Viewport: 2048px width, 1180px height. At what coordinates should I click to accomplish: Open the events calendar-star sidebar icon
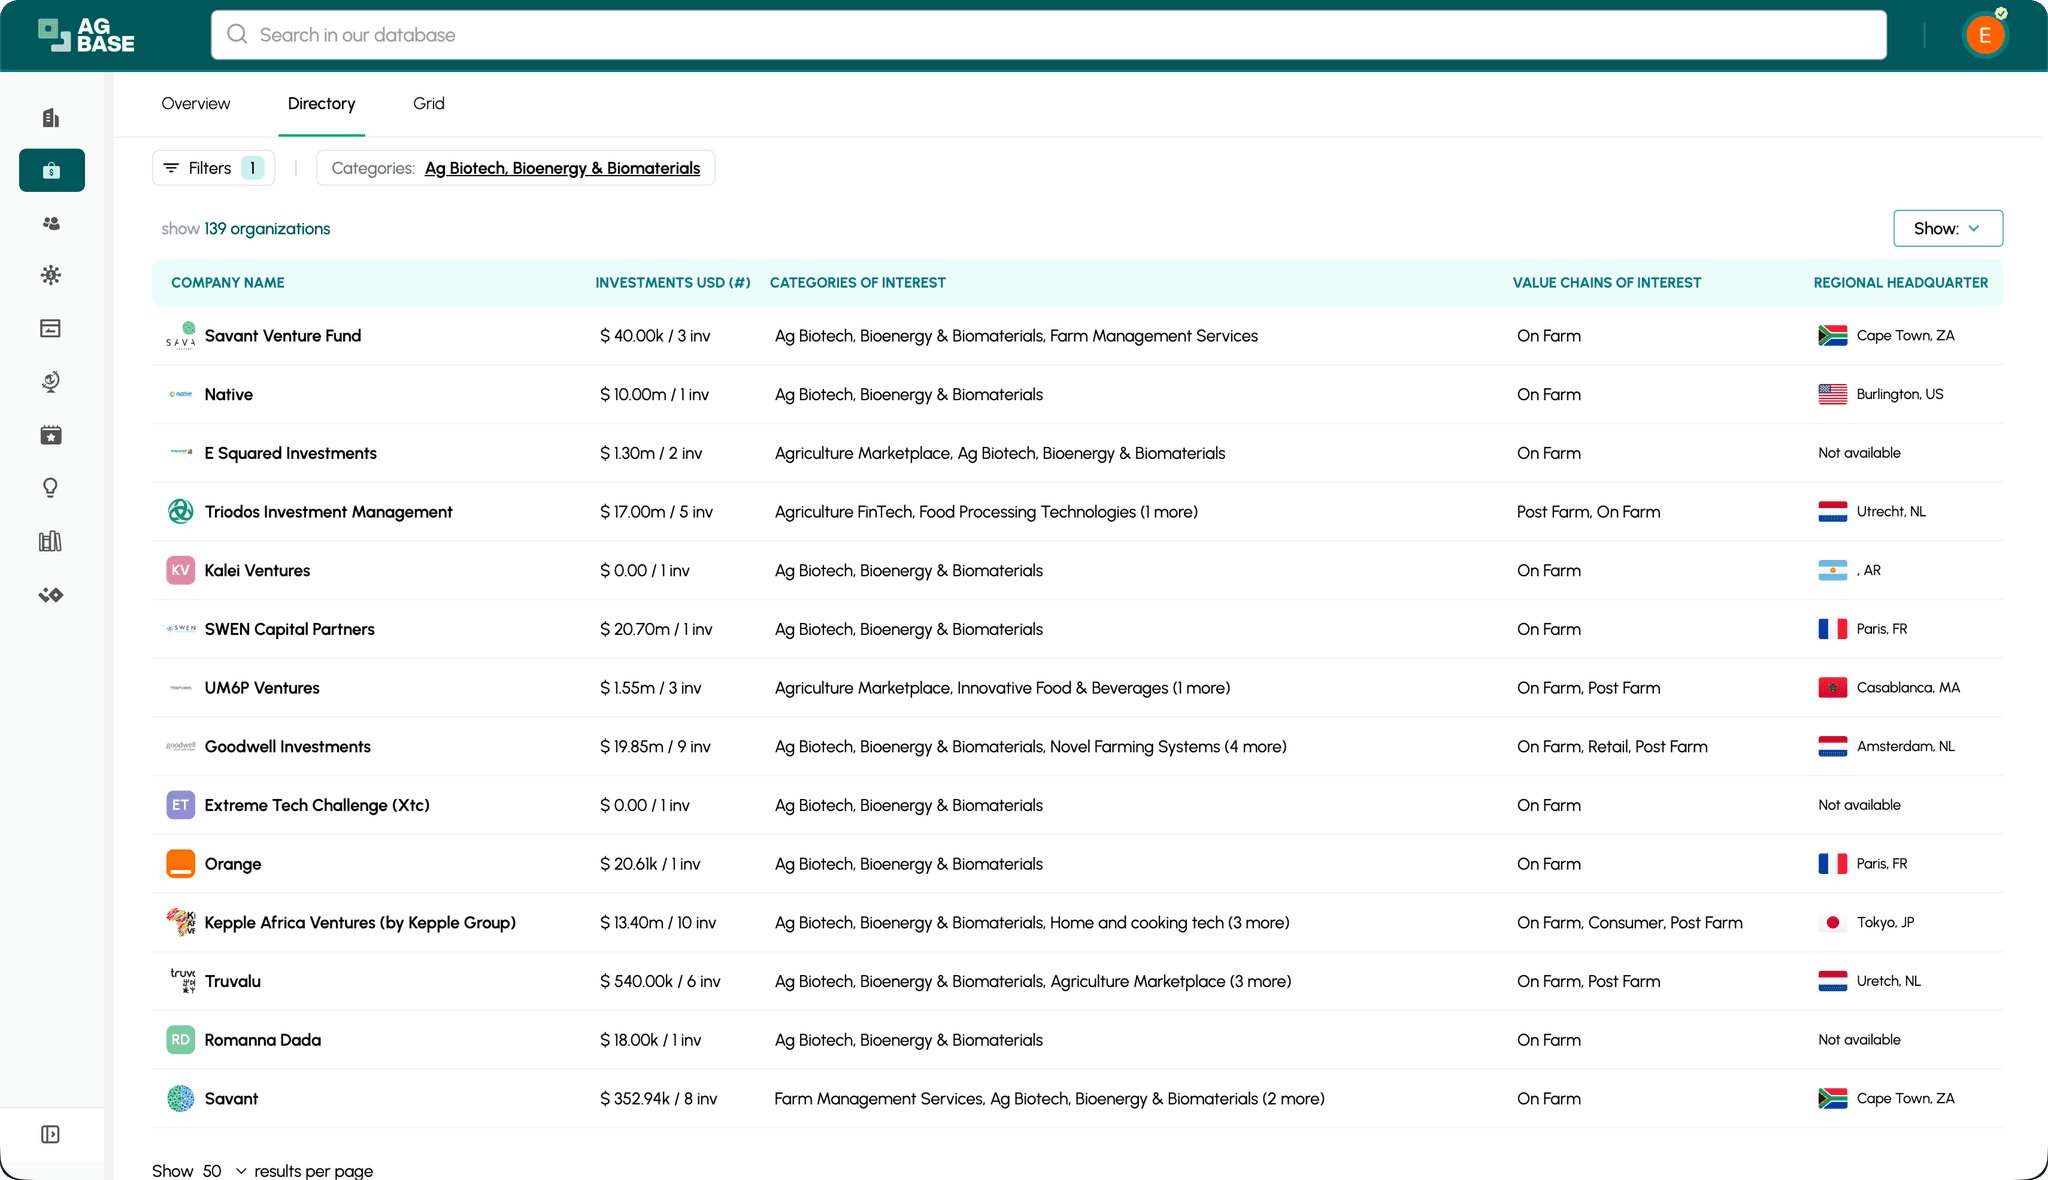pyautogui.click(x=51, y=435)
